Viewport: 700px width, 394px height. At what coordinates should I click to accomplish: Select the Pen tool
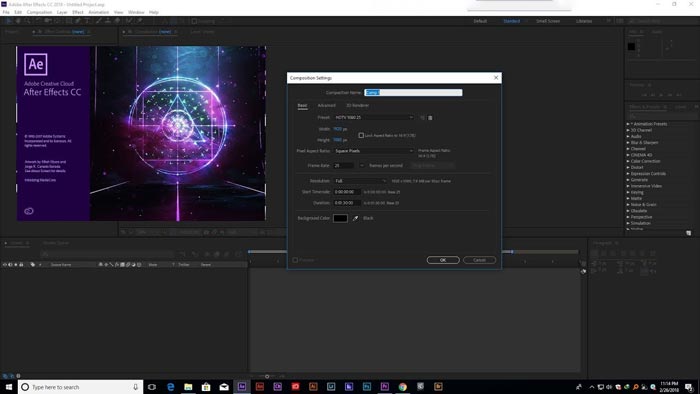(x=78, y=21)
